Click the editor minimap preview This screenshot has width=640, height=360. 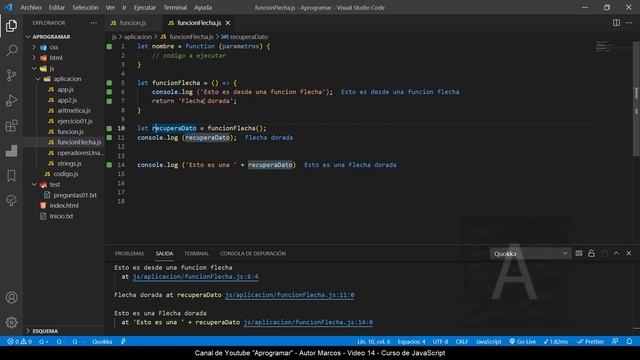[611, 47]
